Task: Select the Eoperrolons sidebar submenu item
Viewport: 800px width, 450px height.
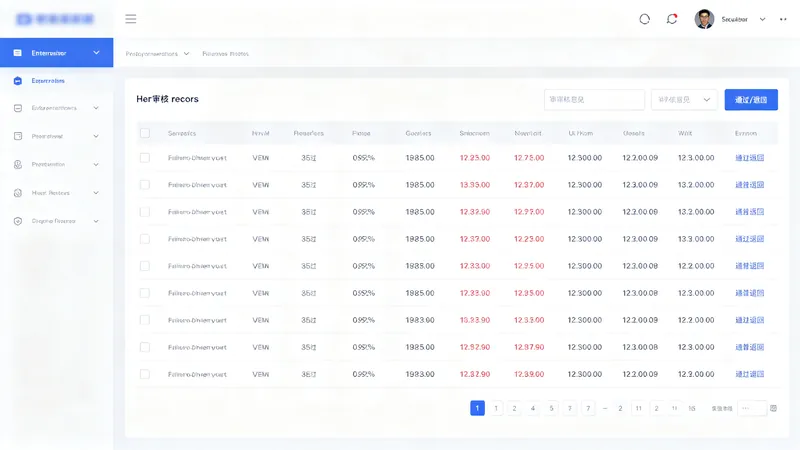Action: (x=48, y=81)
